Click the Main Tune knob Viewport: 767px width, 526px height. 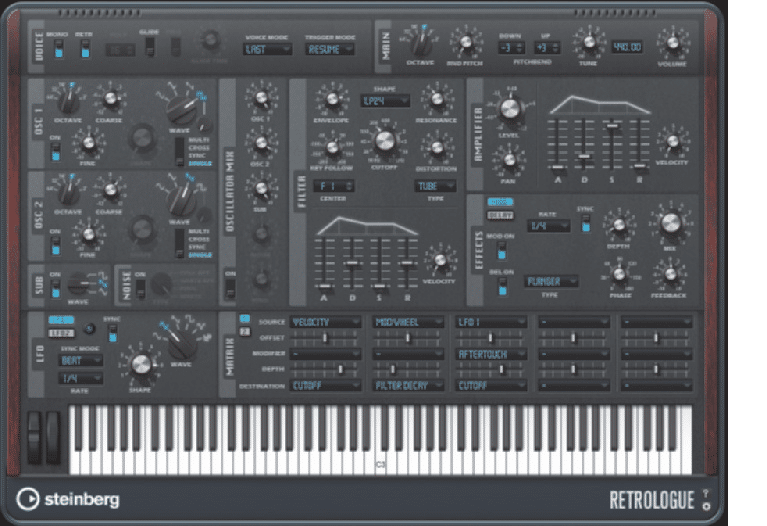[x=589, y=43]
